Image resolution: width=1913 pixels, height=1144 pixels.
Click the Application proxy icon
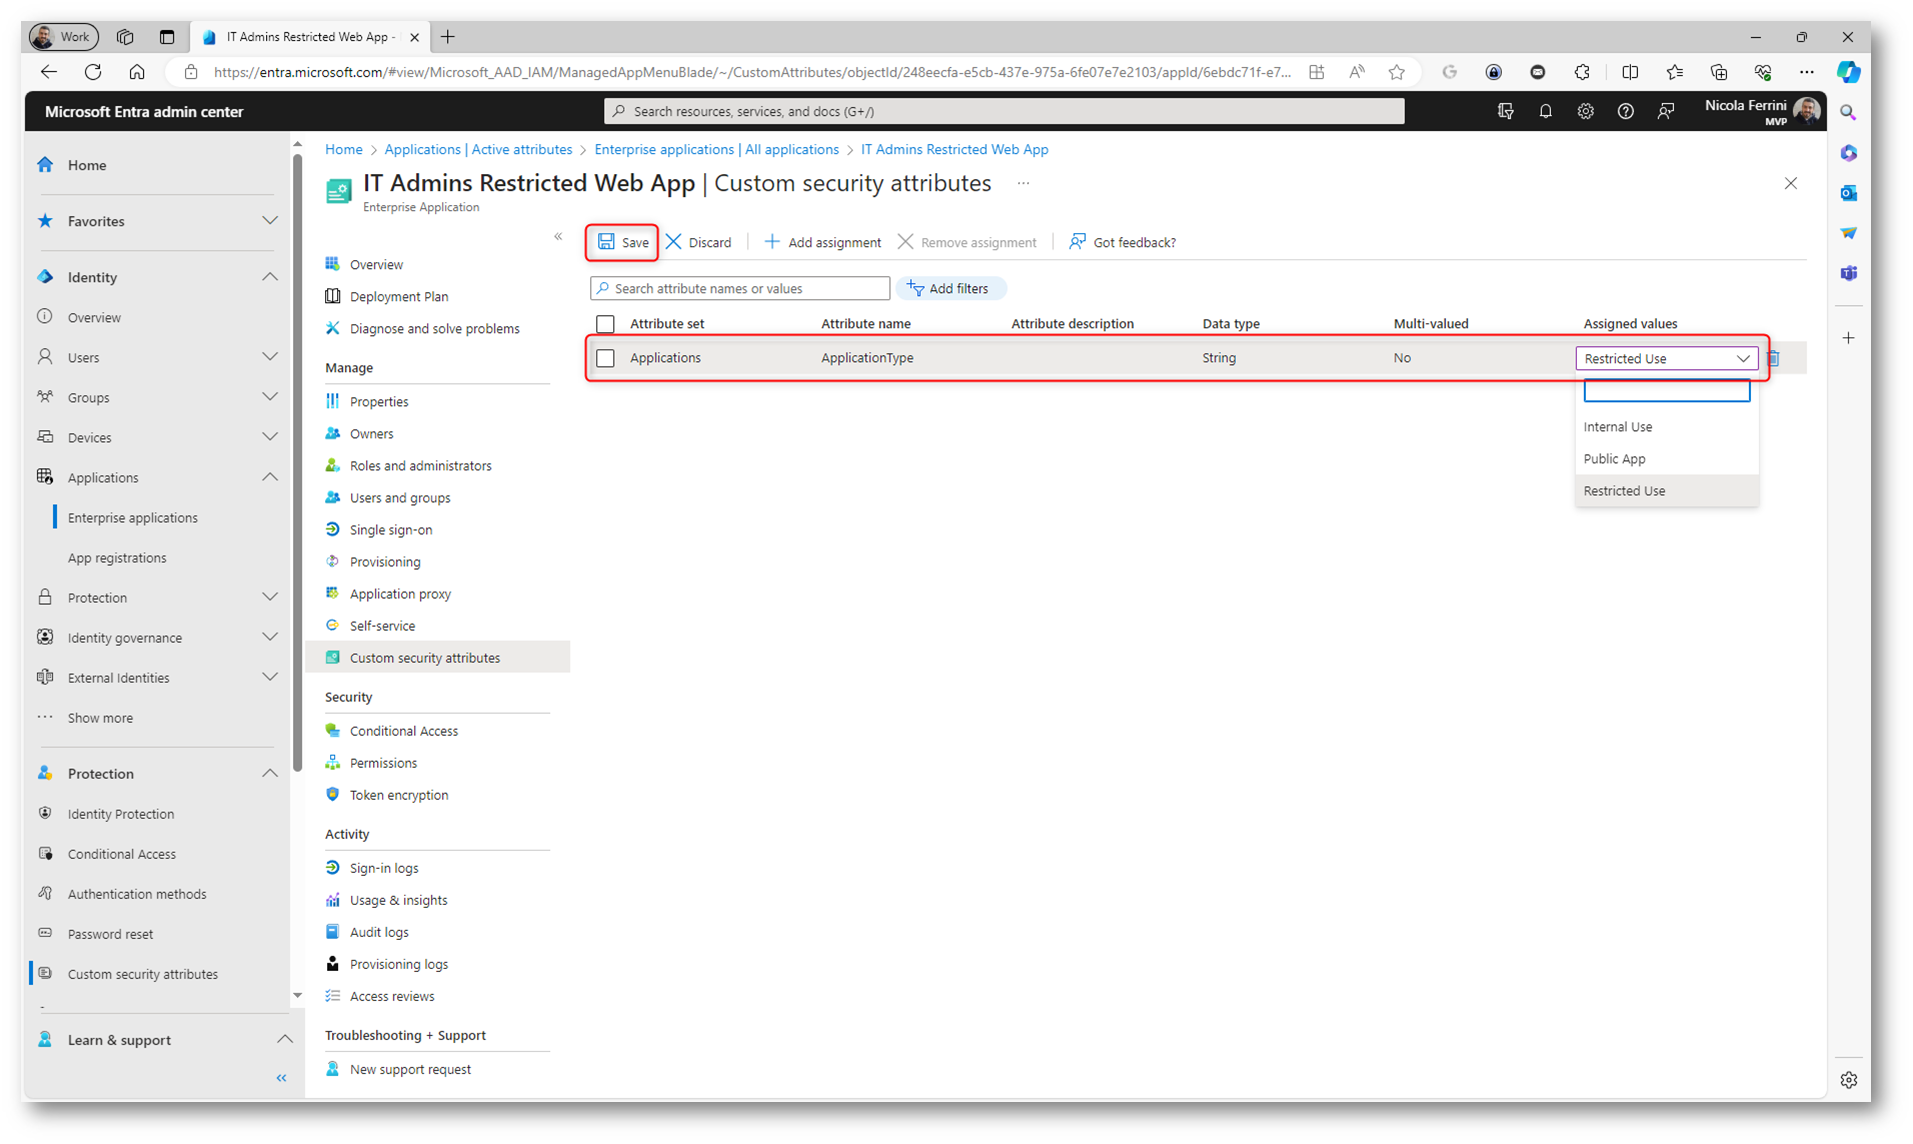tap(333, 593)
